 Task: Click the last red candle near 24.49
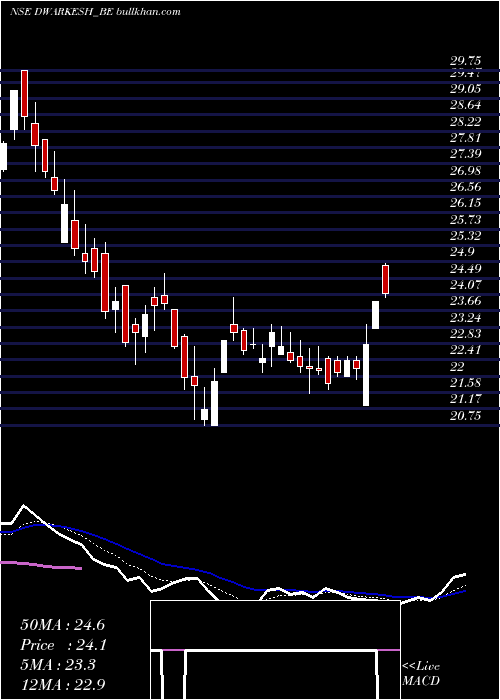click(x=385, y=279)
